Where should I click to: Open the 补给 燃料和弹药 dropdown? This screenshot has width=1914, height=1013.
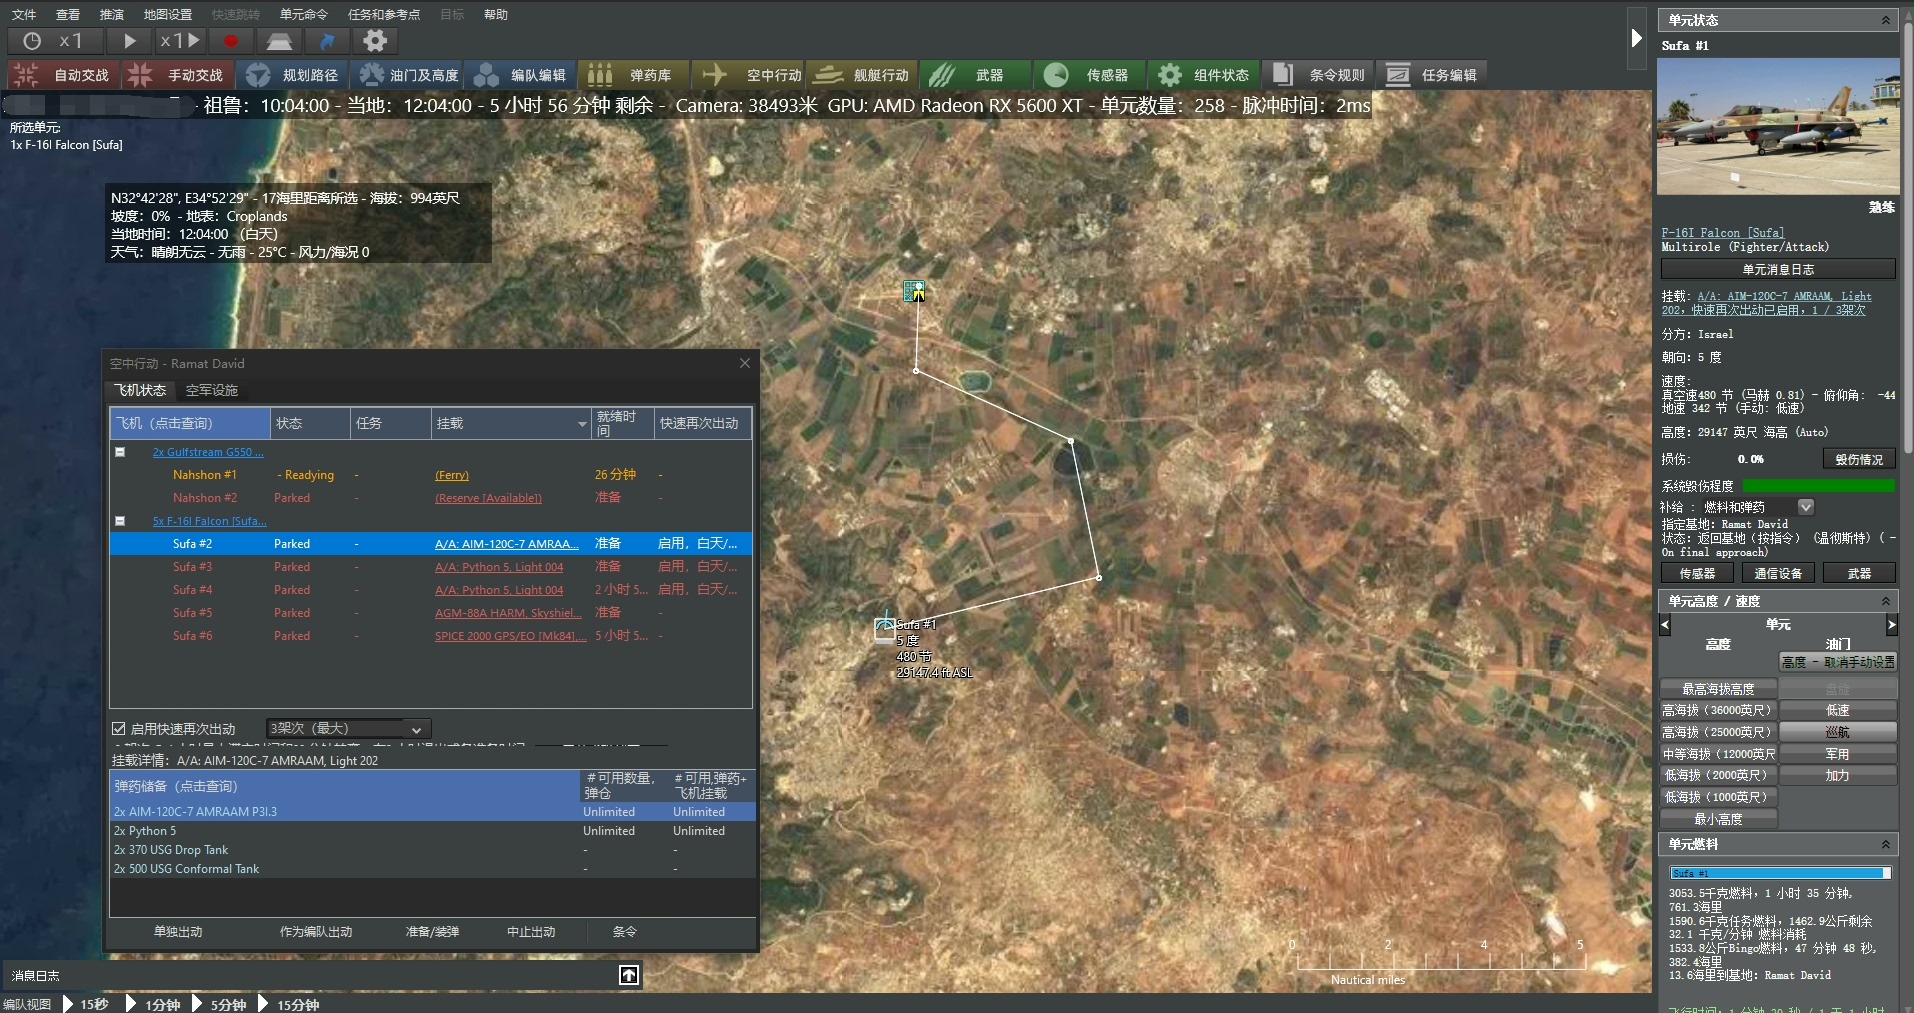point(1805,507)
